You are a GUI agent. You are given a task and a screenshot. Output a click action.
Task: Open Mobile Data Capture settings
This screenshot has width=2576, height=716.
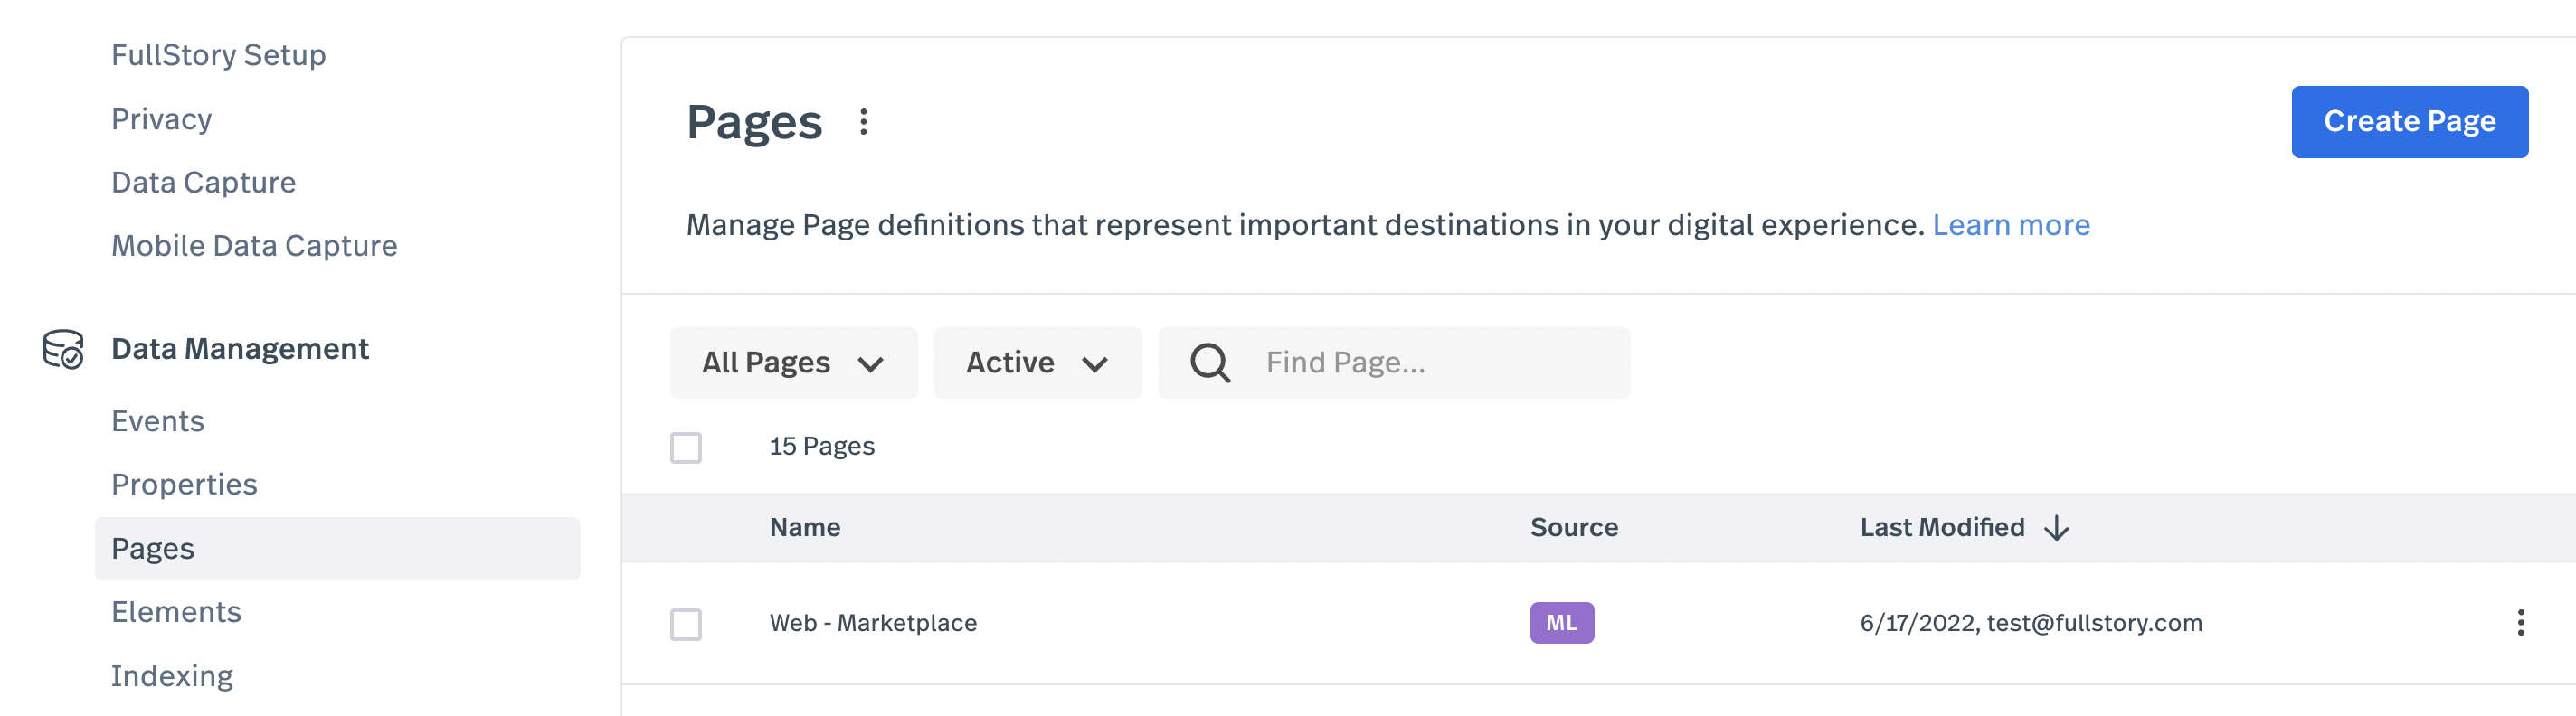coord(254,246)
